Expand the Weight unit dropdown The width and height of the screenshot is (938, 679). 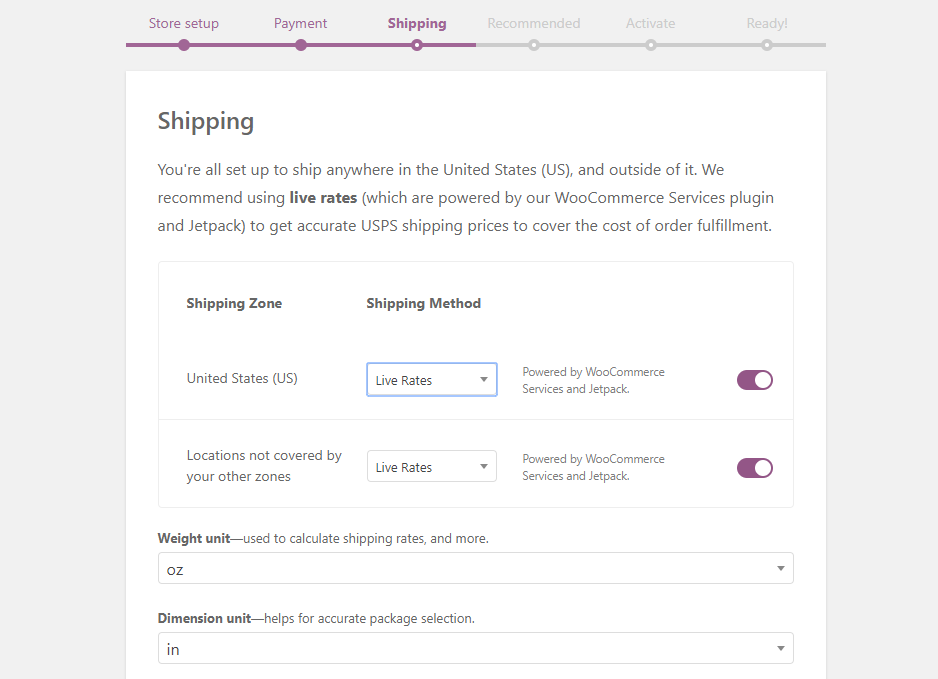[x=475, y=569]
